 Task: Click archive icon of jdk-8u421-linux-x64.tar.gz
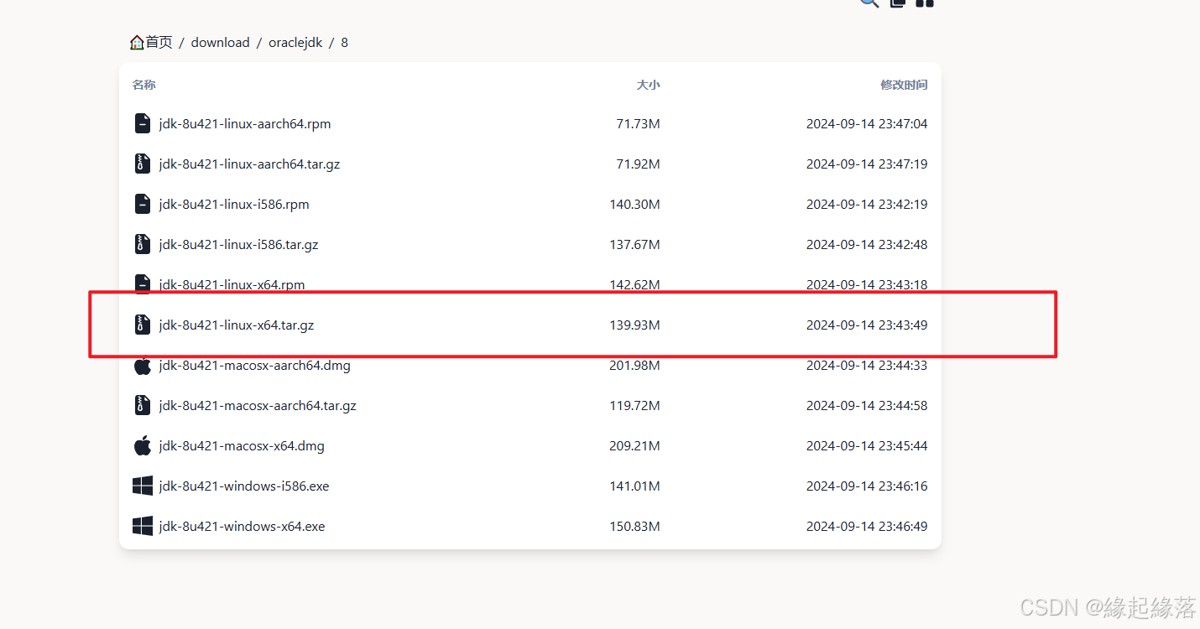point(142,325)
